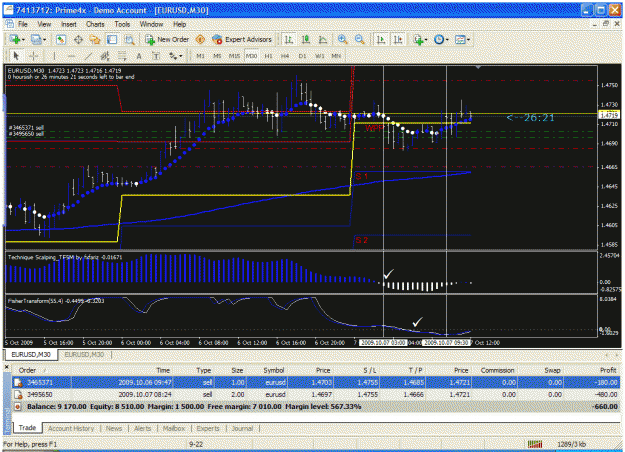Image resolution: width=625 pixels, height=452 pixels.
Task: Switch timeframe to H1
Action: (269, 56)
